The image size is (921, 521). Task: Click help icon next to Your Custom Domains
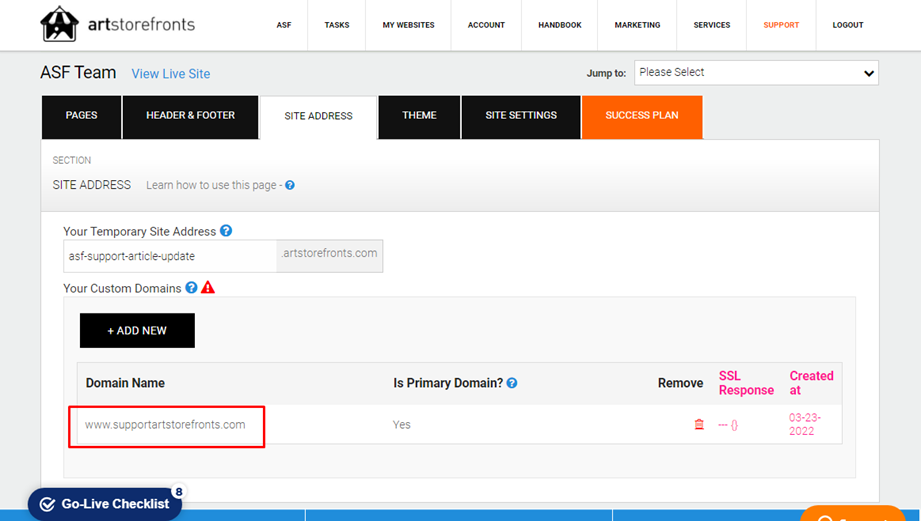191,288
